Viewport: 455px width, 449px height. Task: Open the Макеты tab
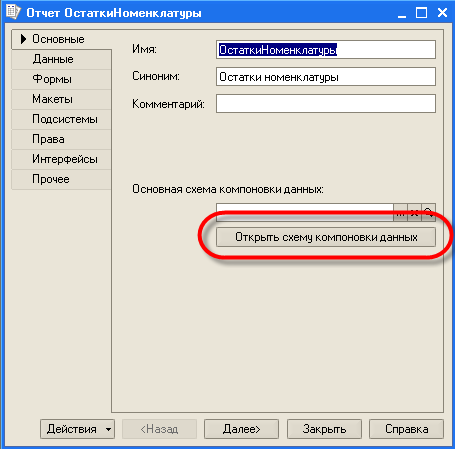tap(61, 99)
